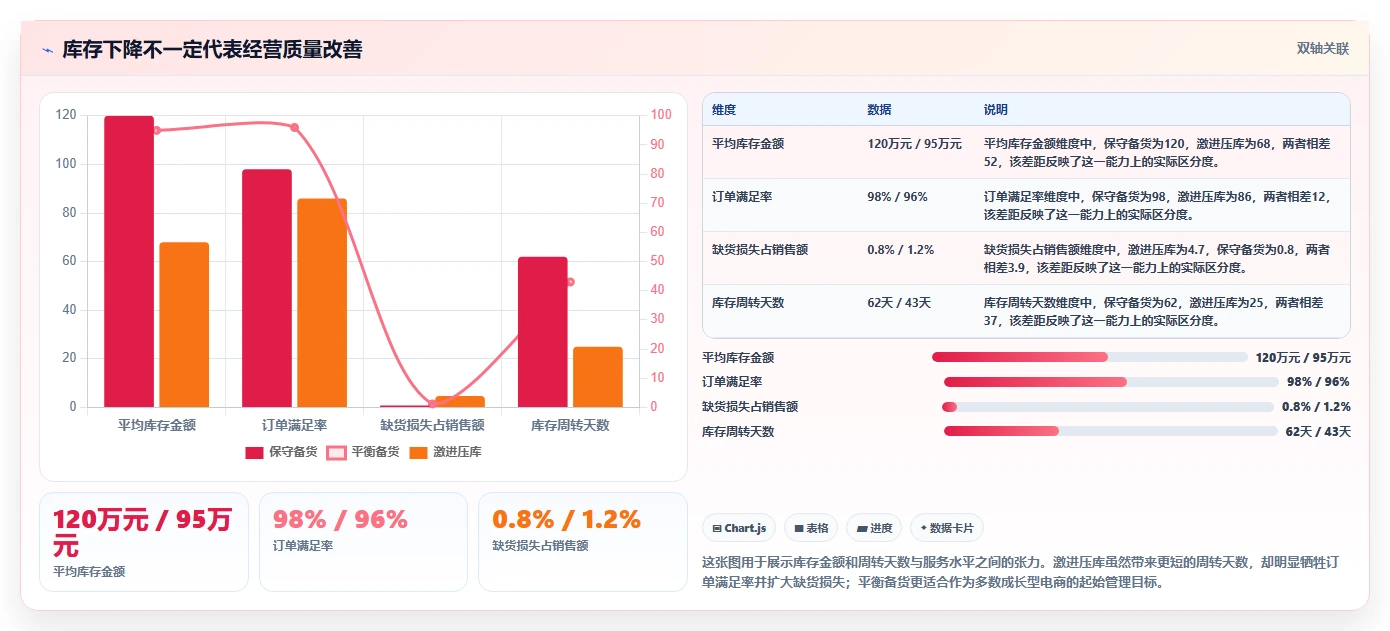Click the 缺货损失占销售额 progress bar
Viewport: 1390px width, 631px height.
[1108, 407]
